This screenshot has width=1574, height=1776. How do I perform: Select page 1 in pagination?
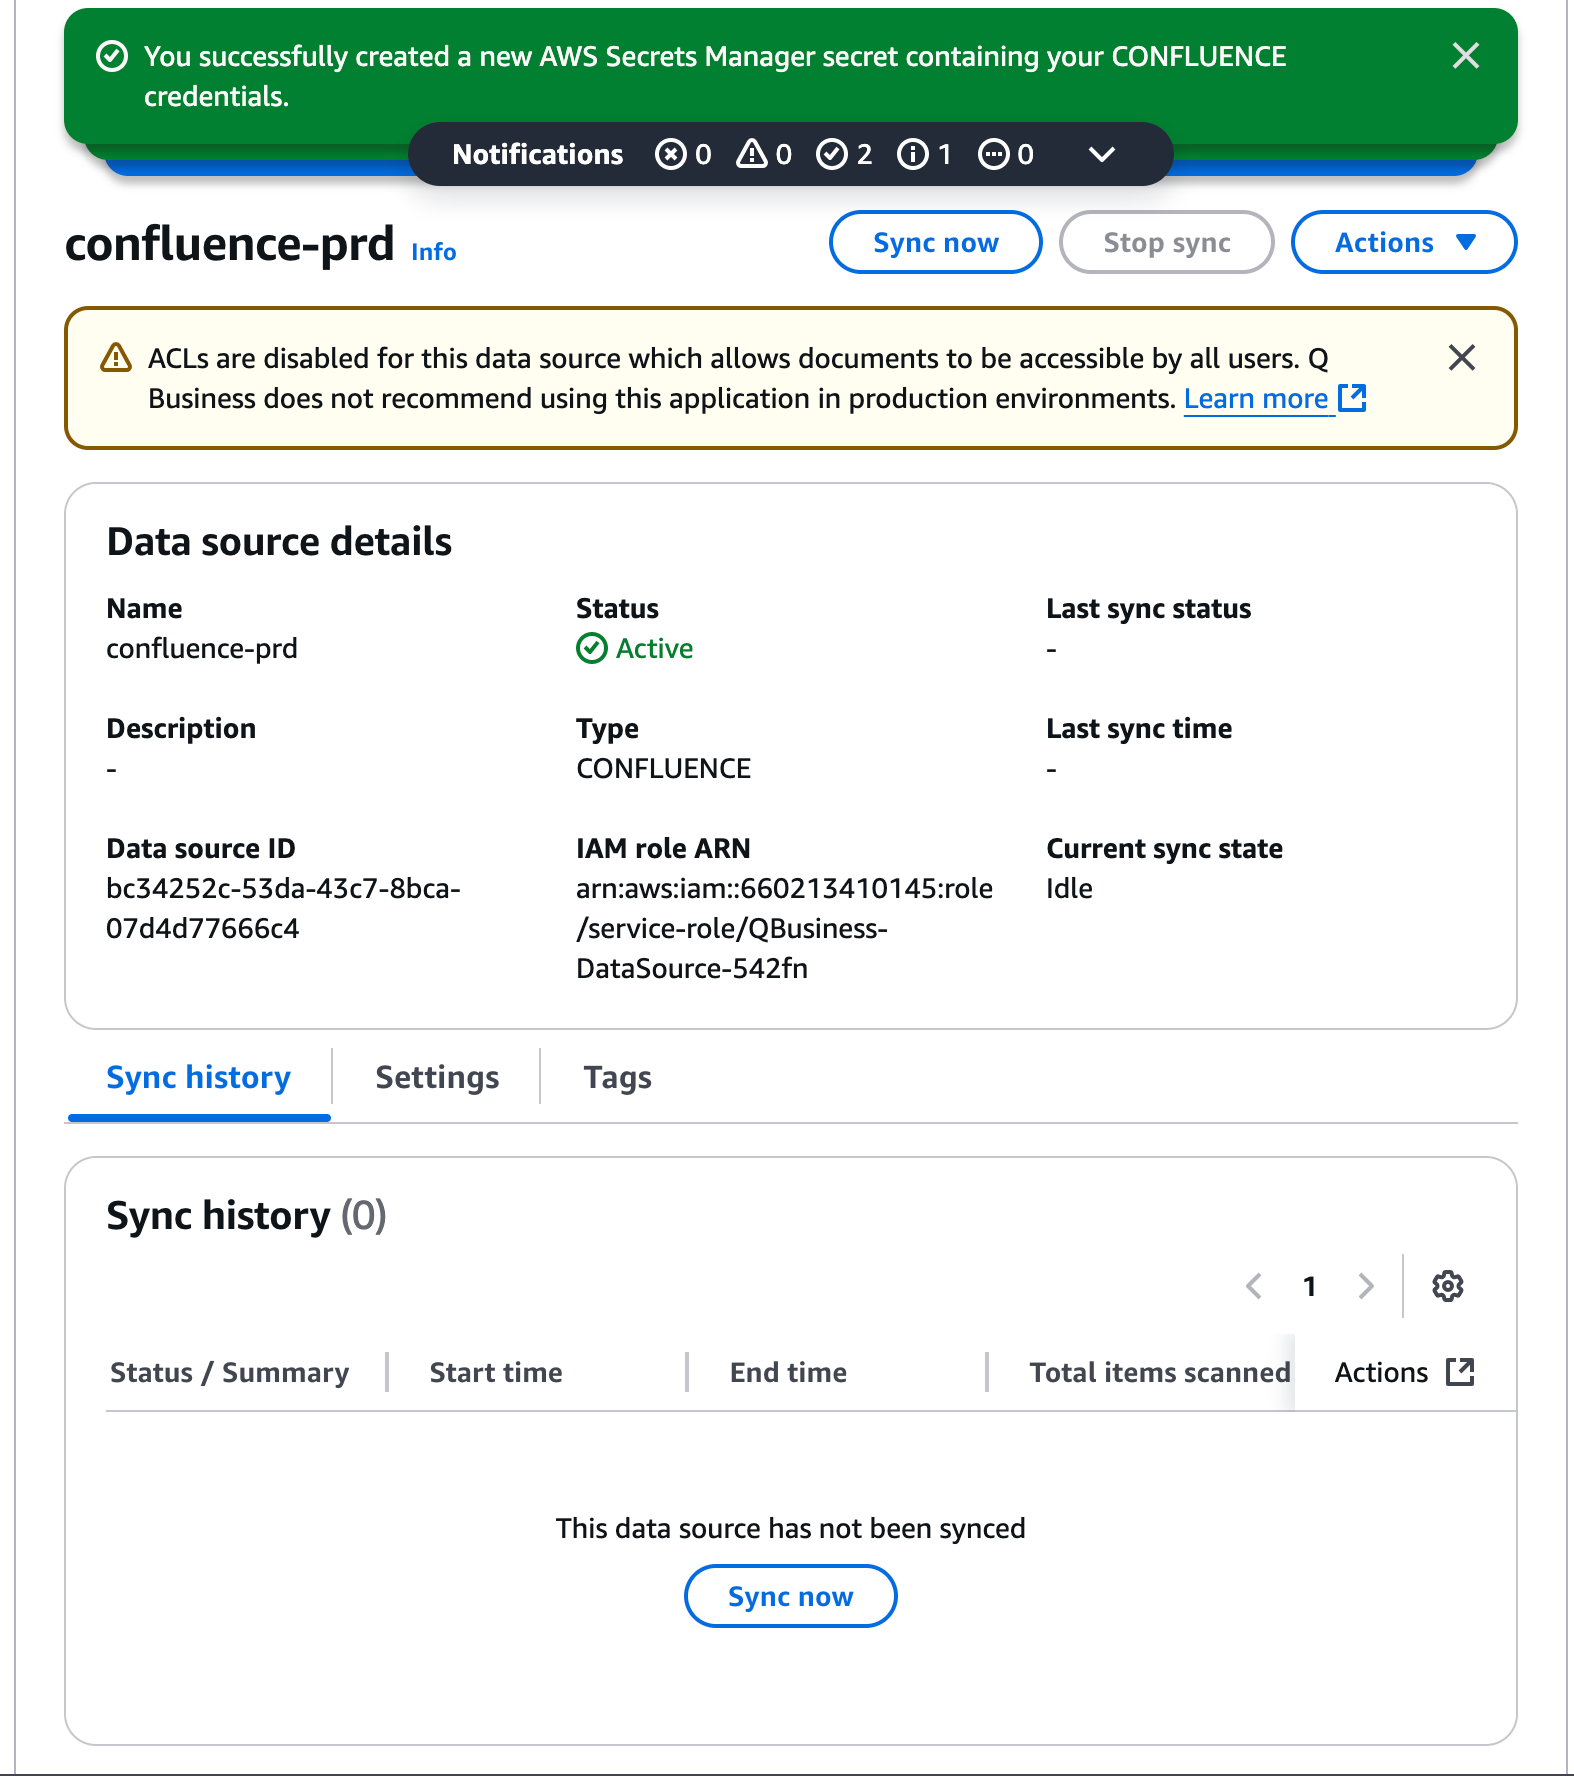[1310, 1286]
